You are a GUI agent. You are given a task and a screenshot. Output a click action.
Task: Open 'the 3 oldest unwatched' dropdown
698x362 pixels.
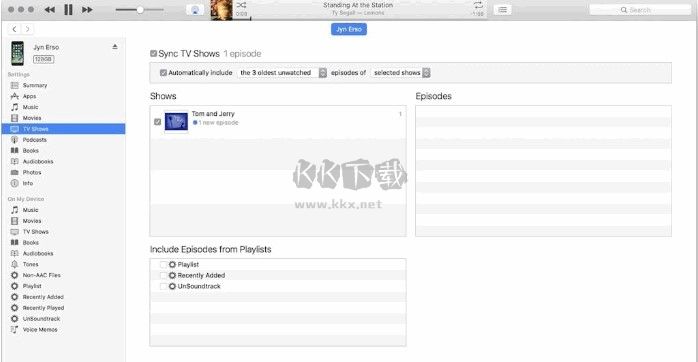pos(282,73)
